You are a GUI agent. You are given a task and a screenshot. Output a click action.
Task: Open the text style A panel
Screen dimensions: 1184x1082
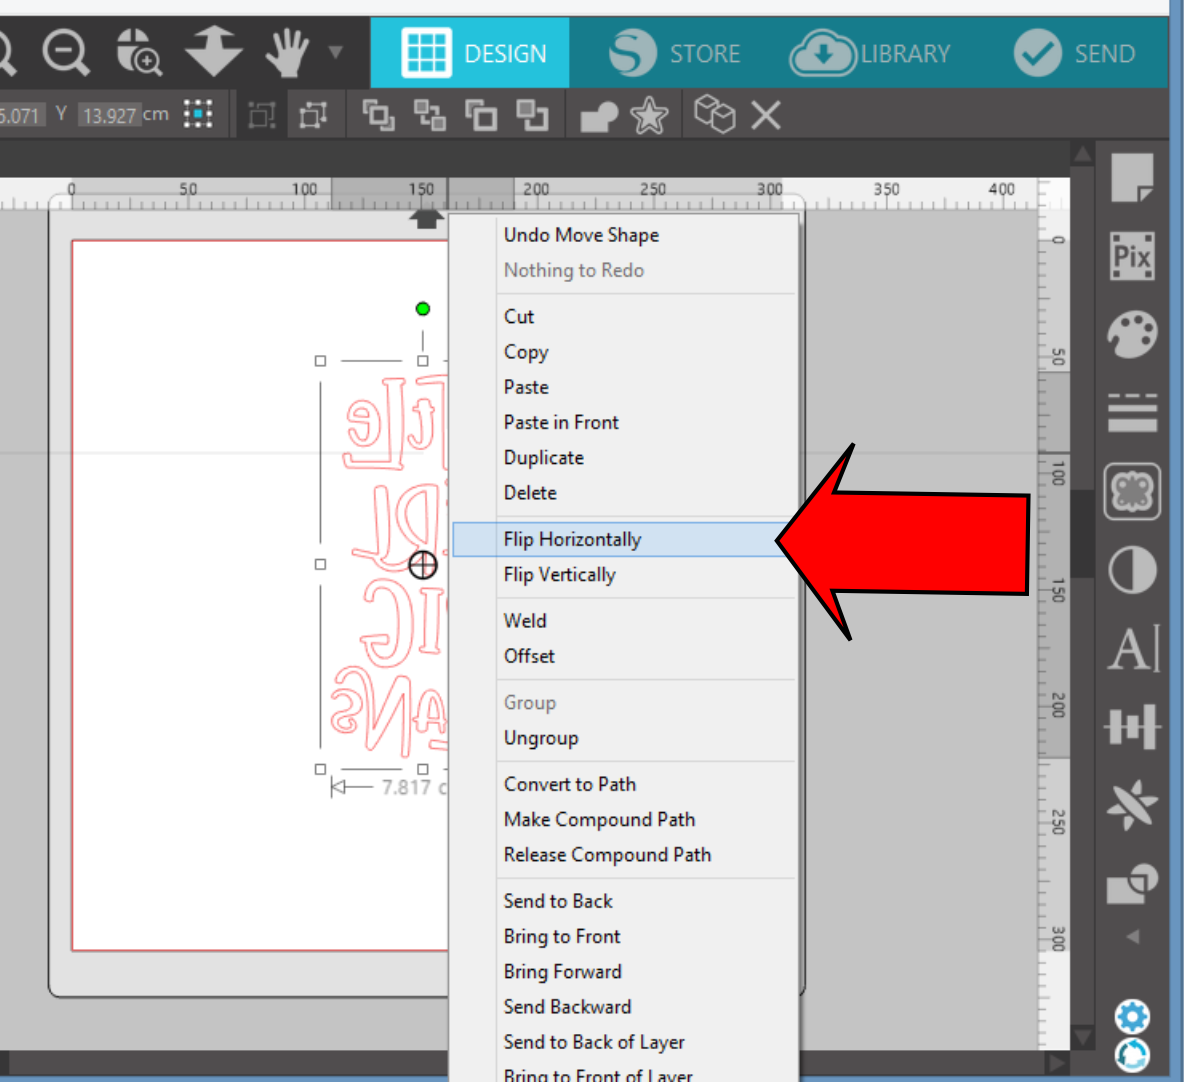click(1133, 649)
